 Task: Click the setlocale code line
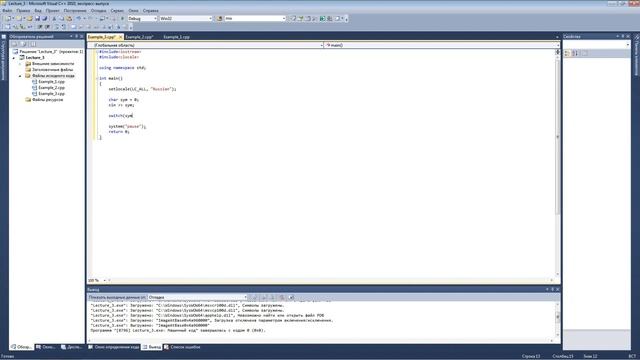tap(142, 89)
